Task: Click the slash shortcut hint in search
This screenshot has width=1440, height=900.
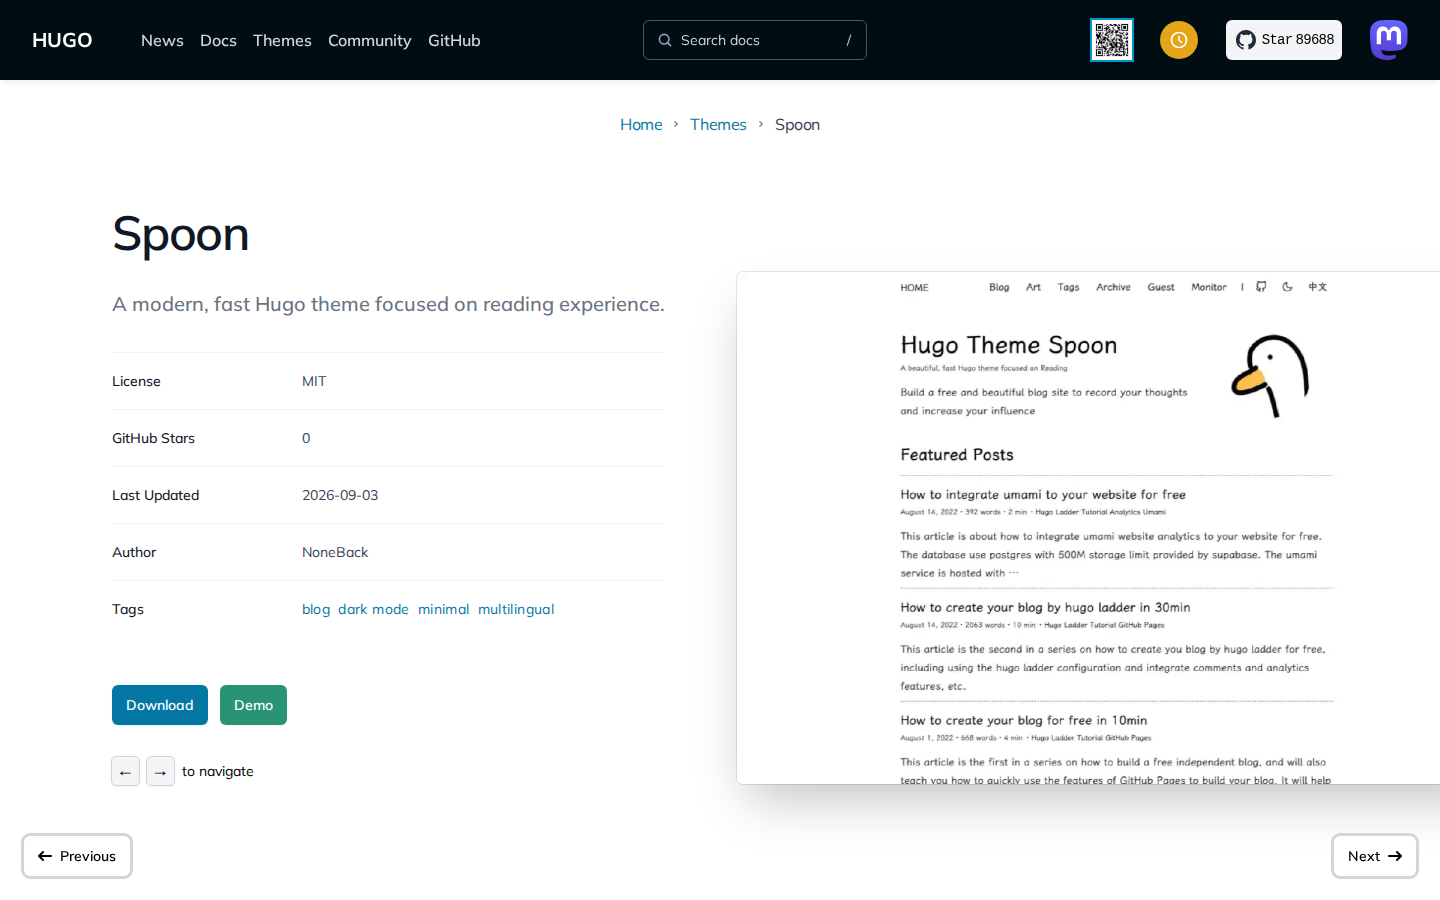Action: (849, 40)
